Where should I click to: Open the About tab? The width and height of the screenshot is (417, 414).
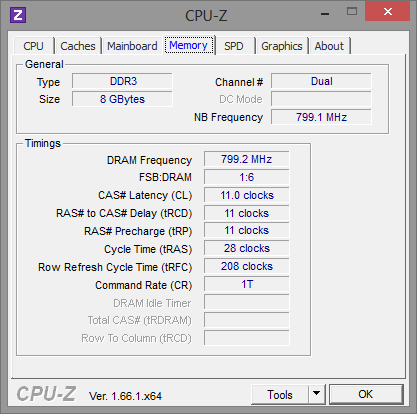329,46
